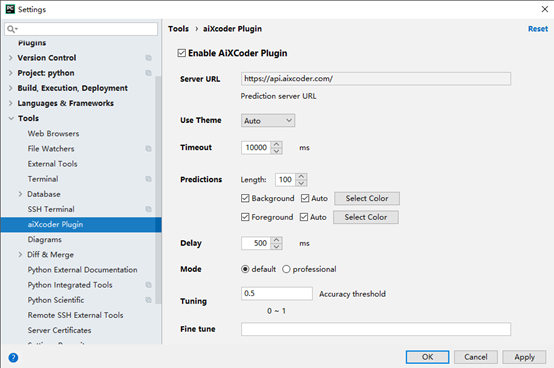Collapse the Tools section
The image size is (554, 368).
point(11,118)
